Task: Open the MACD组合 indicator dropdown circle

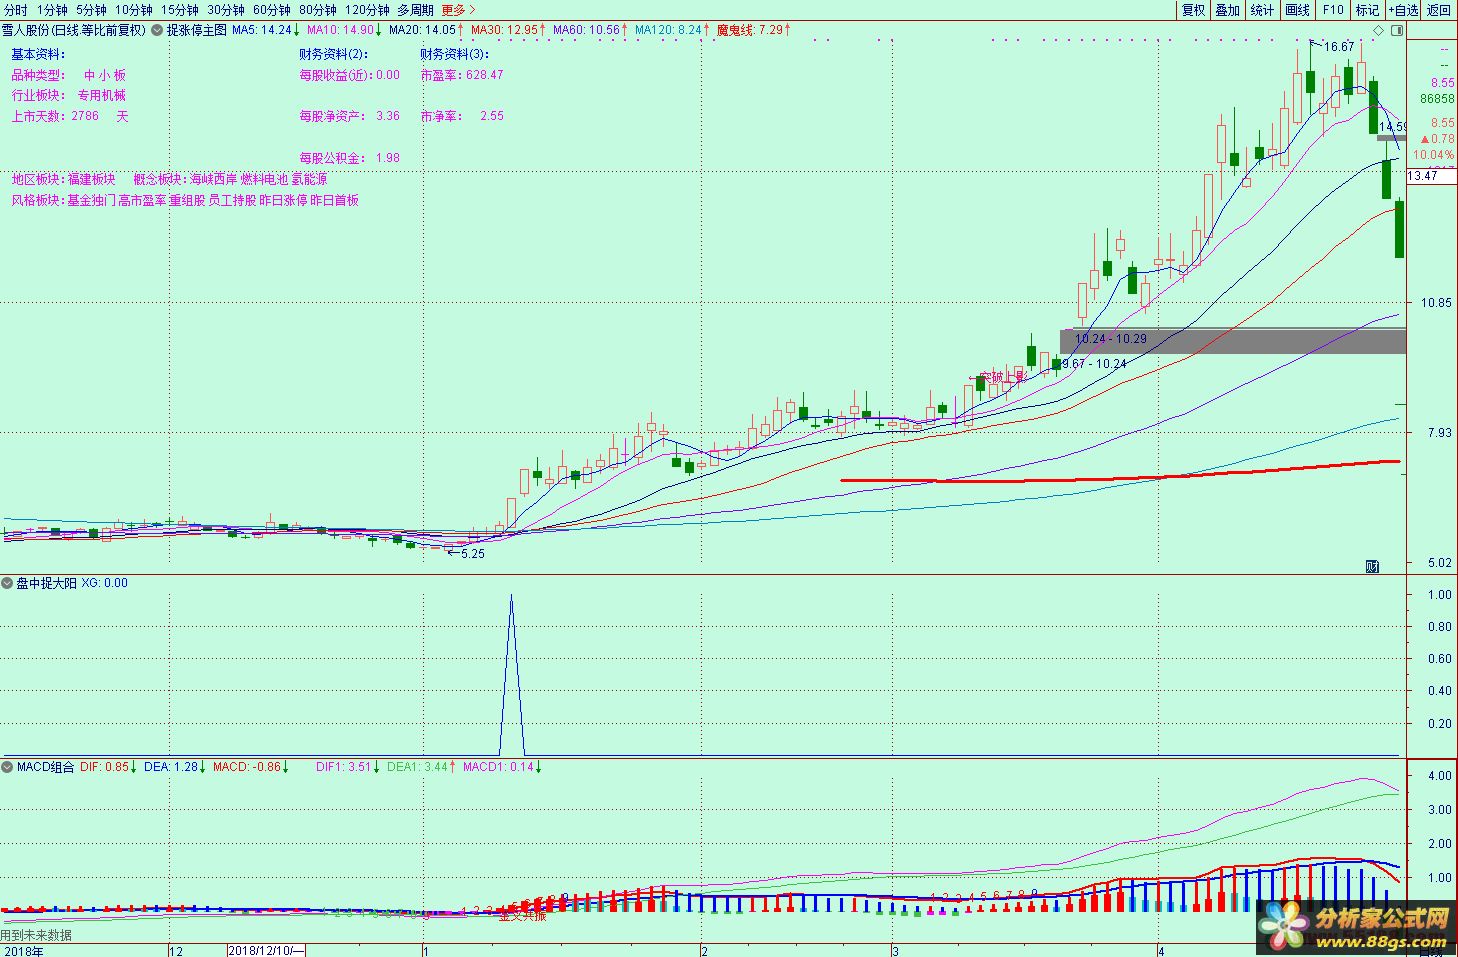Action: click(x=8, y=767)
